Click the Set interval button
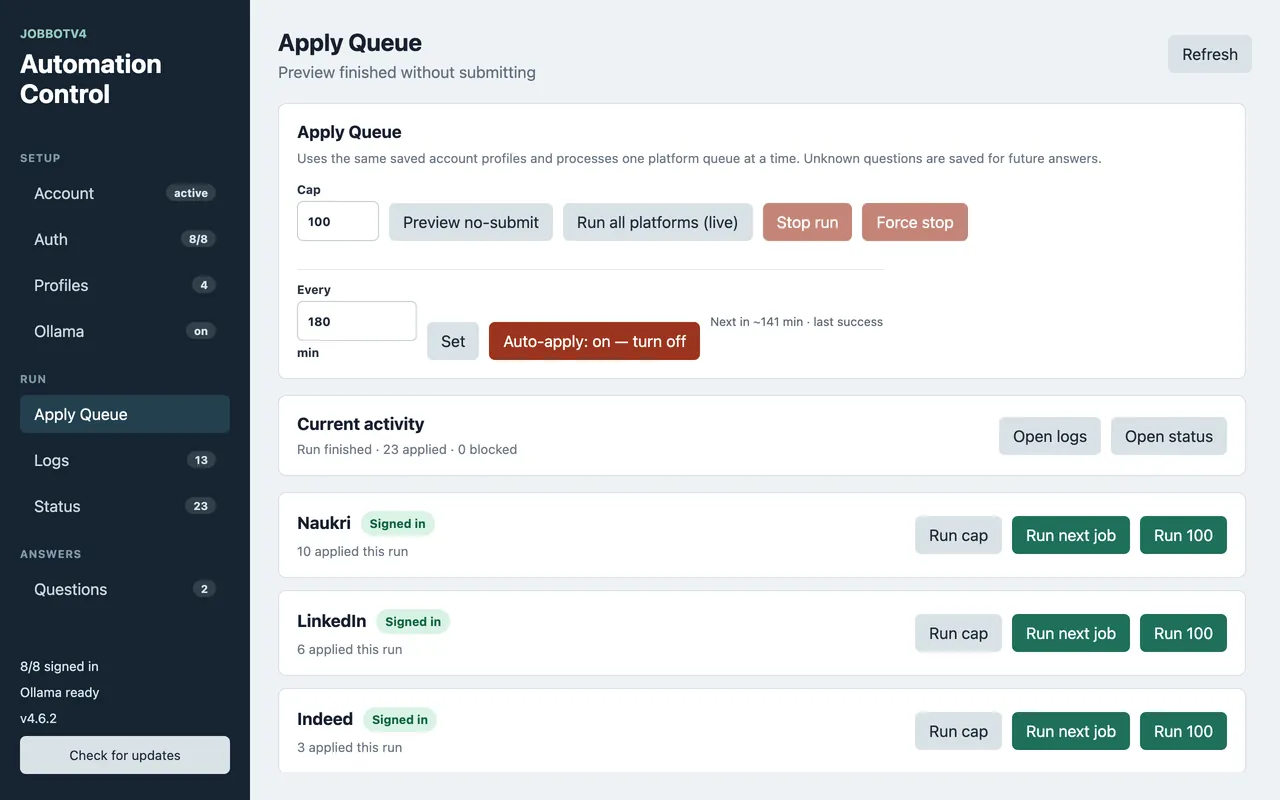1280x800 pixels. (453, 341)
